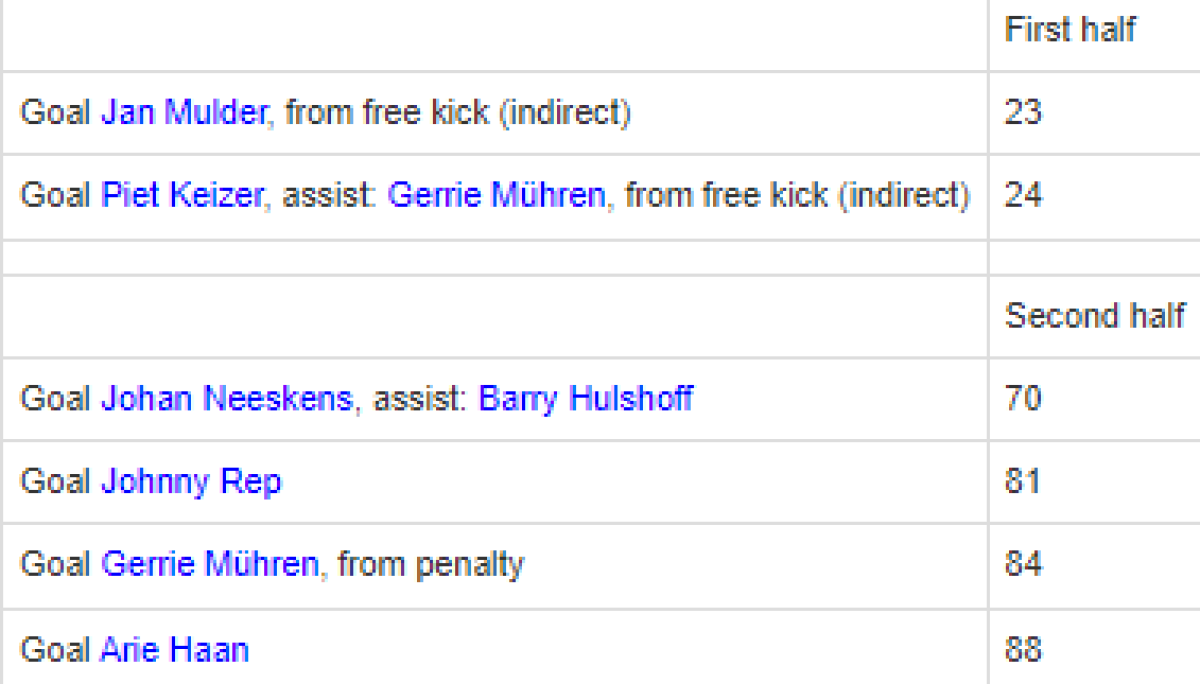The image size is (1200, 684).
Task: Click the 'First half' header cell
Action: 1070,30
